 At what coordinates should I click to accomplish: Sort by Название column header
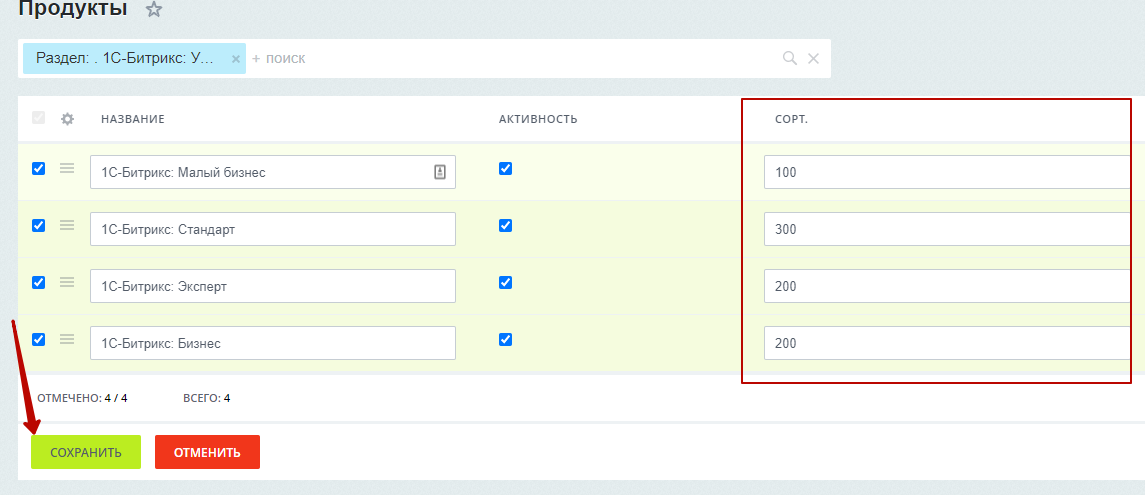point(133,119)
